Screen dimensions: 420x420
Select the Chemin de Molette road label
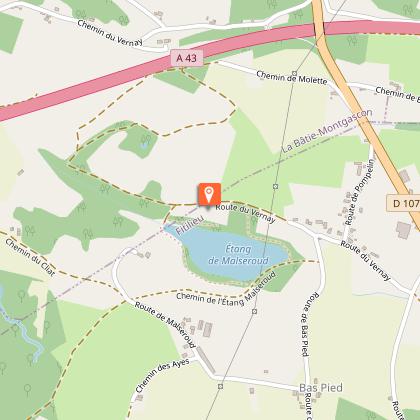[292, 78]
